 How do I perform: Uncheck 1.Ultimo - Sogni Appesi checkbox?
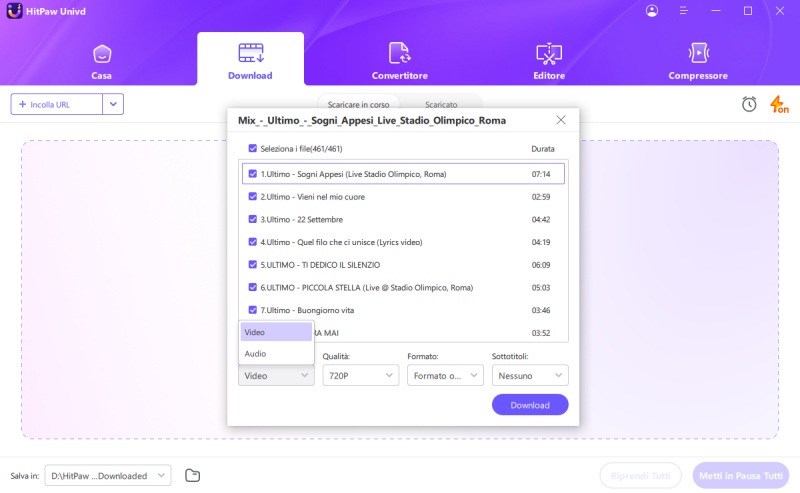pyautogui.click(x=253, y=174)
